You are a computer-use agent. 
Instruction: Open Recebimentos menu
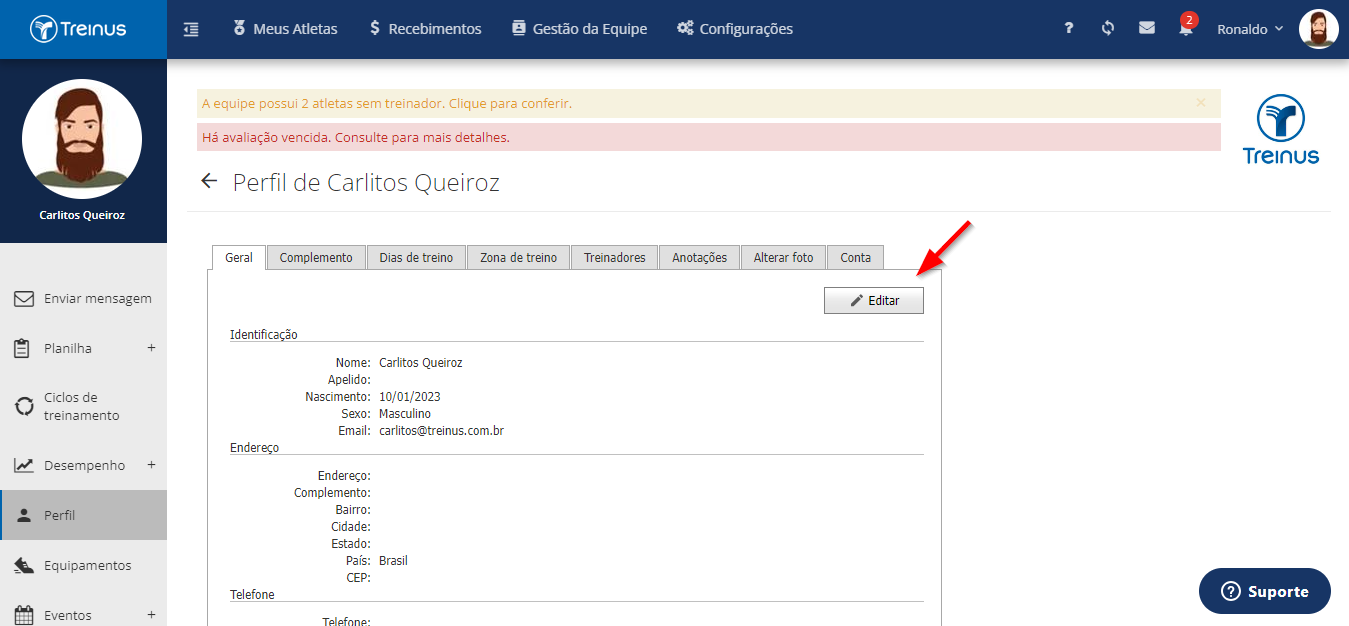click(425, 29)
